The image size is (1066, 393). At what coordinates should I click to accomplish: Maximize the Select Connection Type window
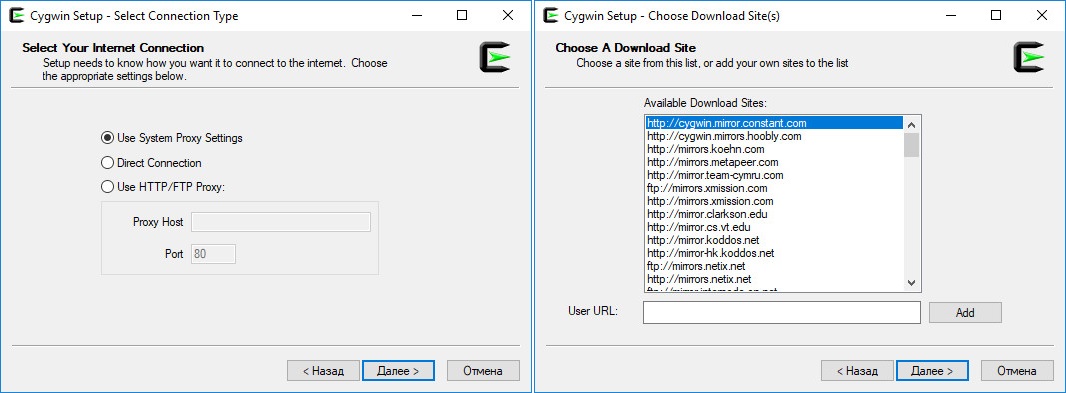pos(462,16)
